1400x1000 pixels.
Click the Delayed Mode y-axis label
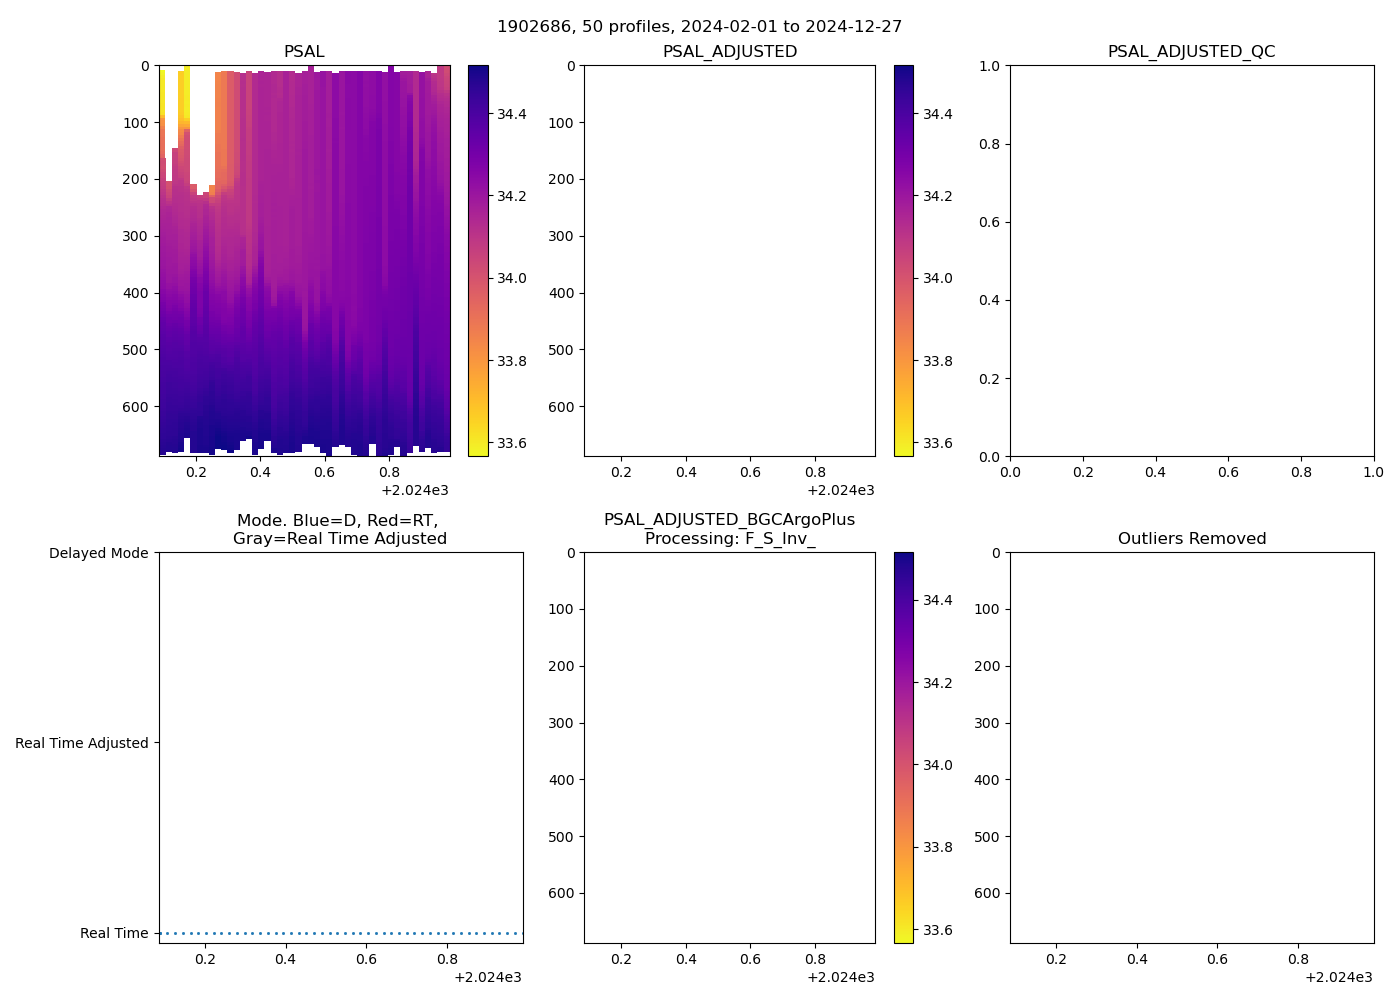pyautogui.click(x=98, y=553)
